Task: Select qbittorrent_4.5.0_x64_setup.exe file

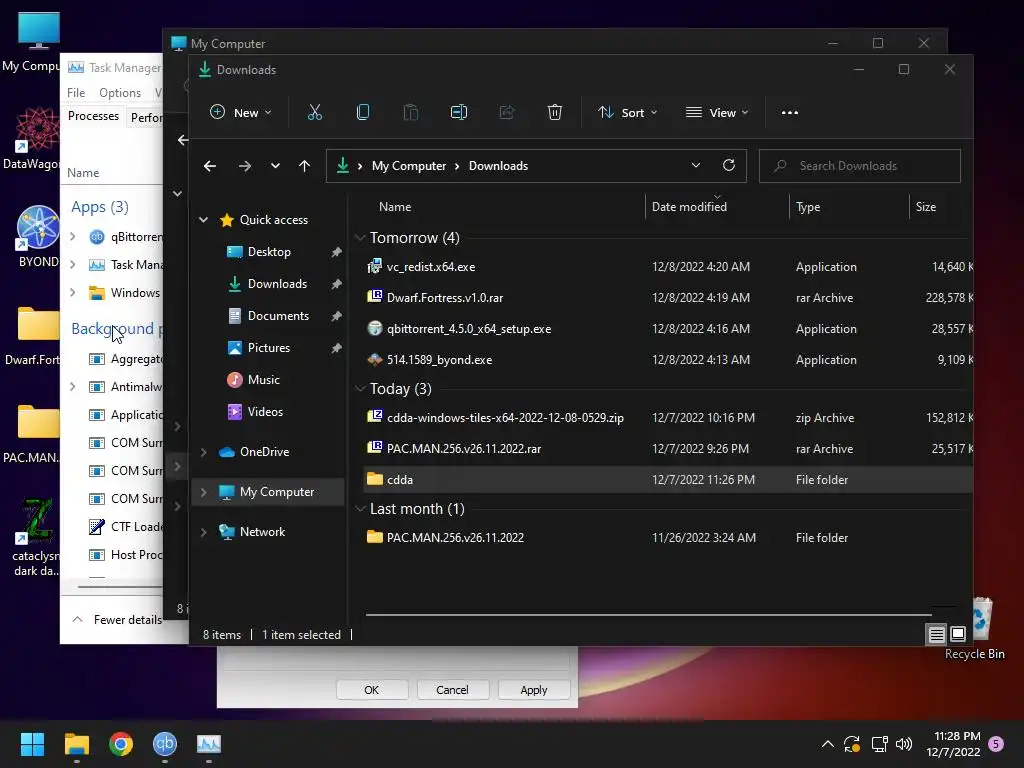Action: pos(665,328)
